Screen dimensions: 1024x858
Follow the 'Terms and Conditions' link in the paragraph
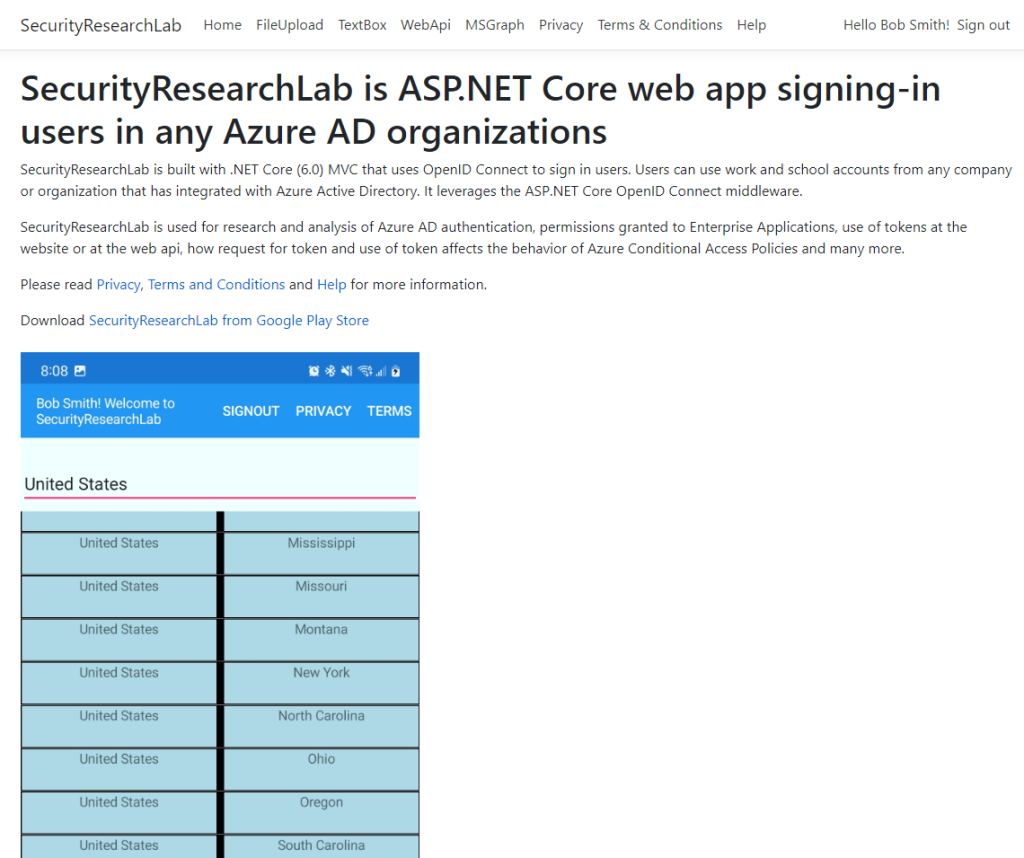pos(216,285)
